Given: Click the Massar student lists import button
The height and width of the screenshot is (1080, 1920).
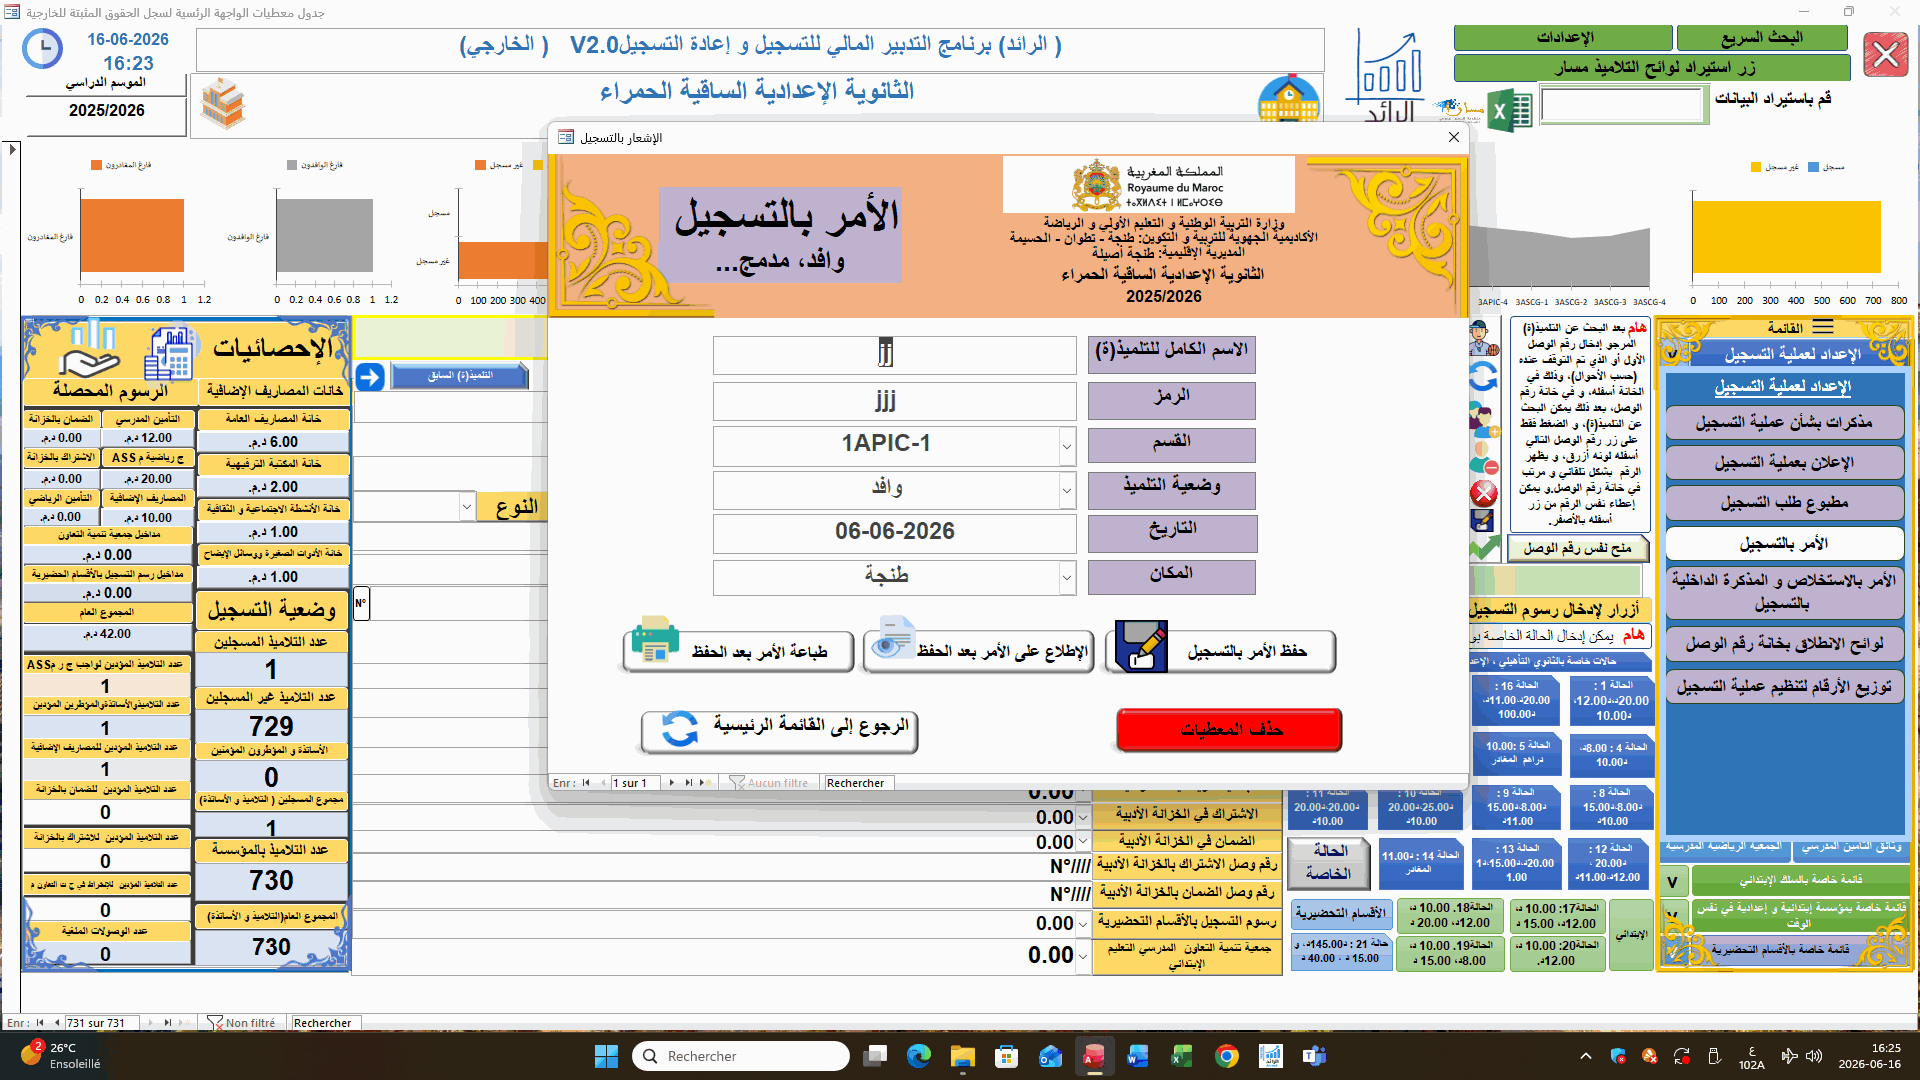Looking at the screenshot, I should pyautogui.click(x=1652, y=68).
